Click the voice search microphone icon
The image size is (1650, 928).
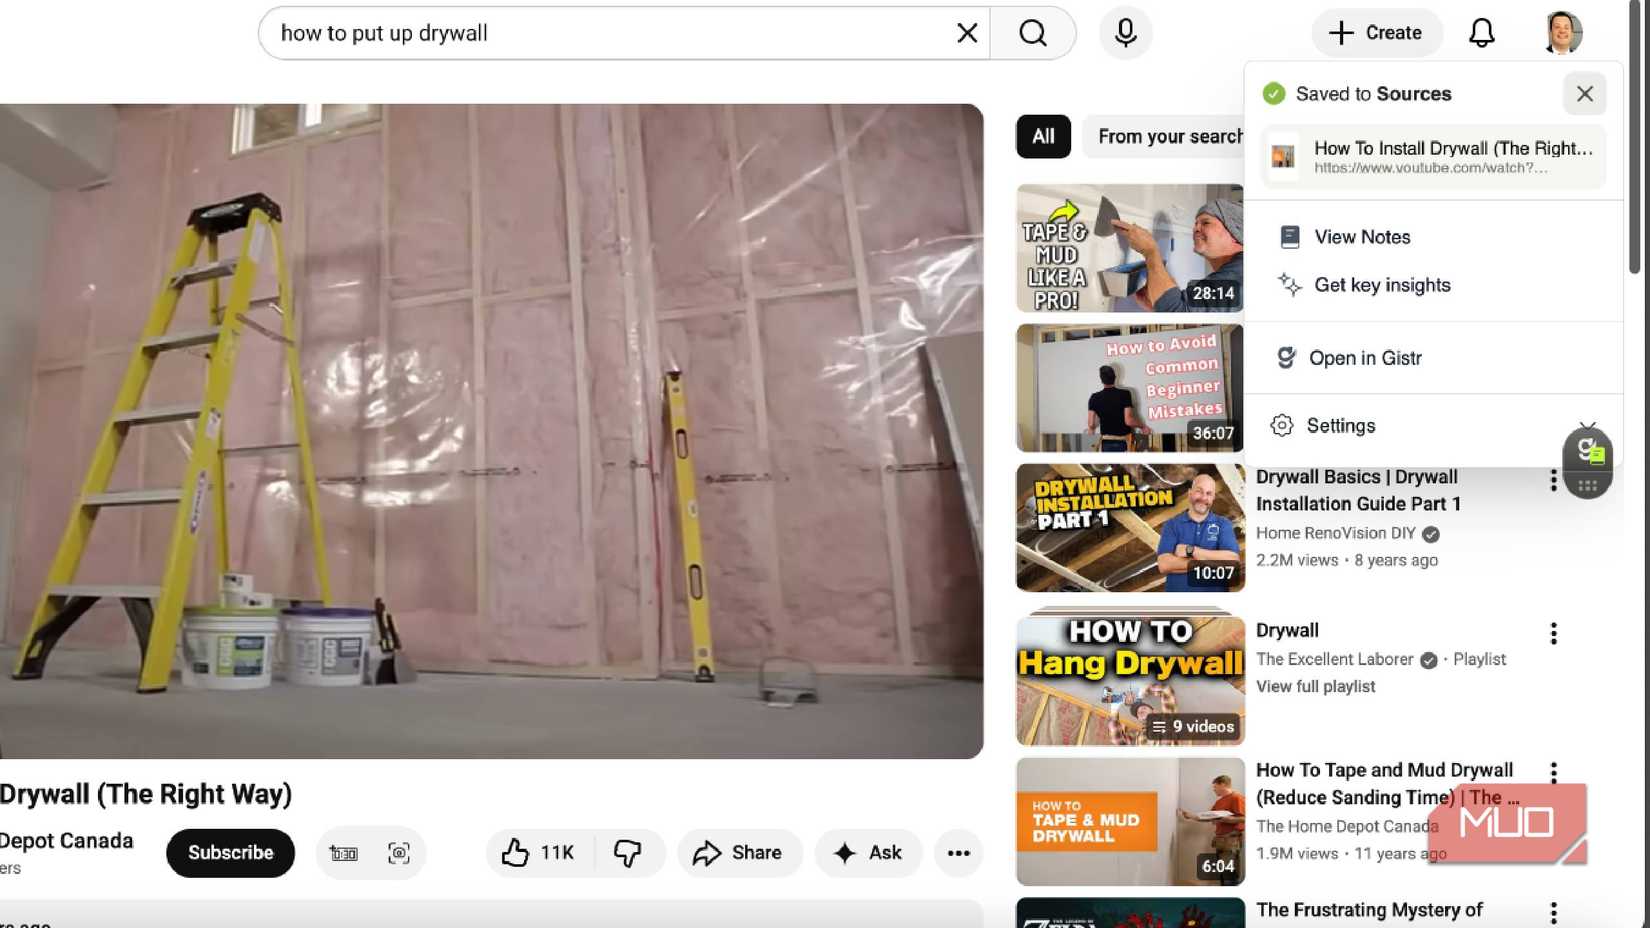pos(1124,32)
